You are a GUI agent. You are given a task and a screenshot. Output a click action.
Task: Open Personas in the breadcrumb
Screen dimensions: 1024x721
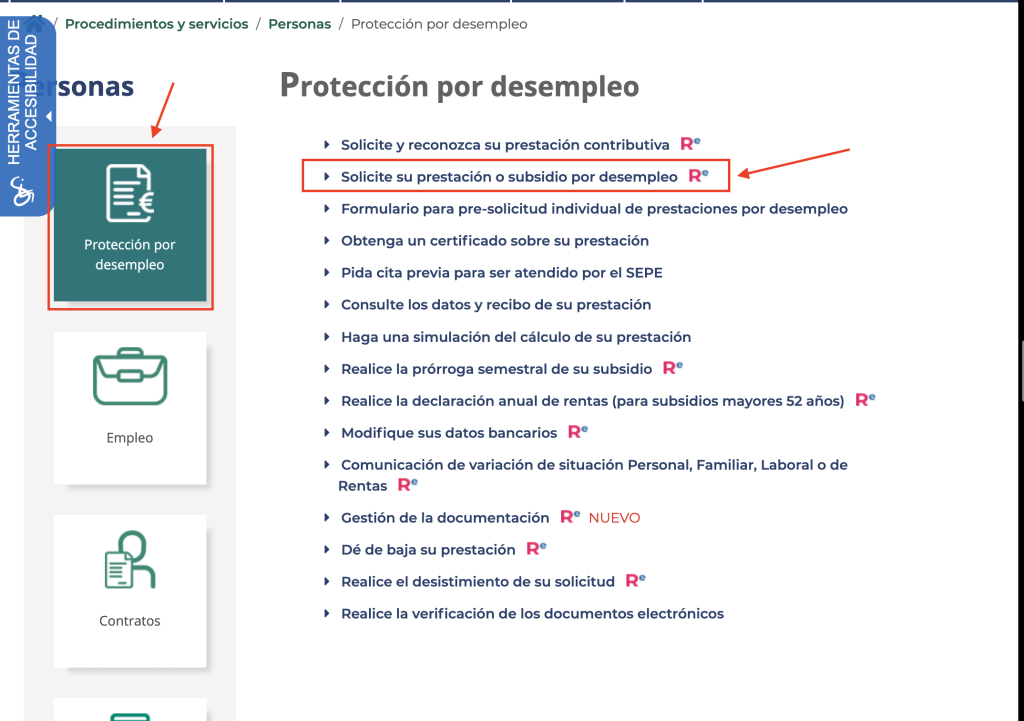(299, 23)
